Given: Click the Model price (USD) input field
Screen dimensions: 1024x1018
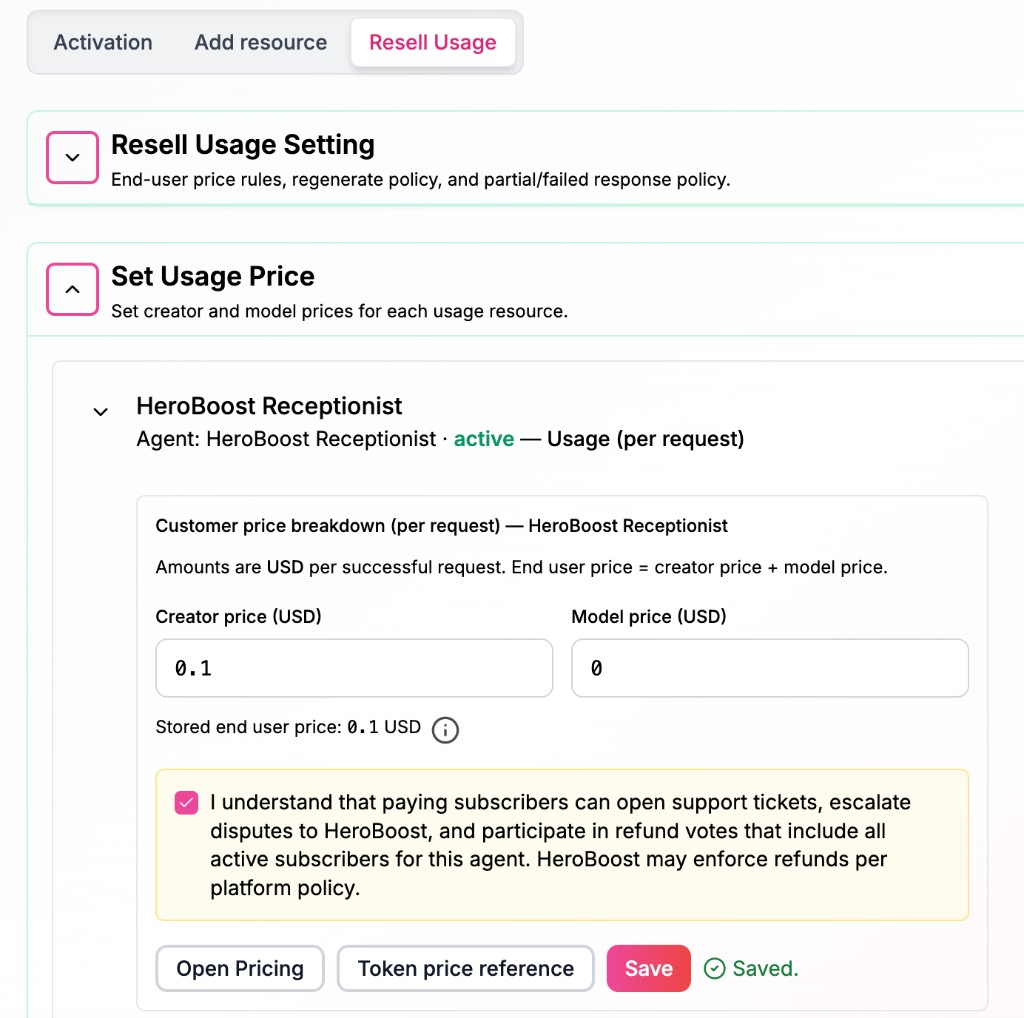Looking at the screenshot, I should click(769, 668).
